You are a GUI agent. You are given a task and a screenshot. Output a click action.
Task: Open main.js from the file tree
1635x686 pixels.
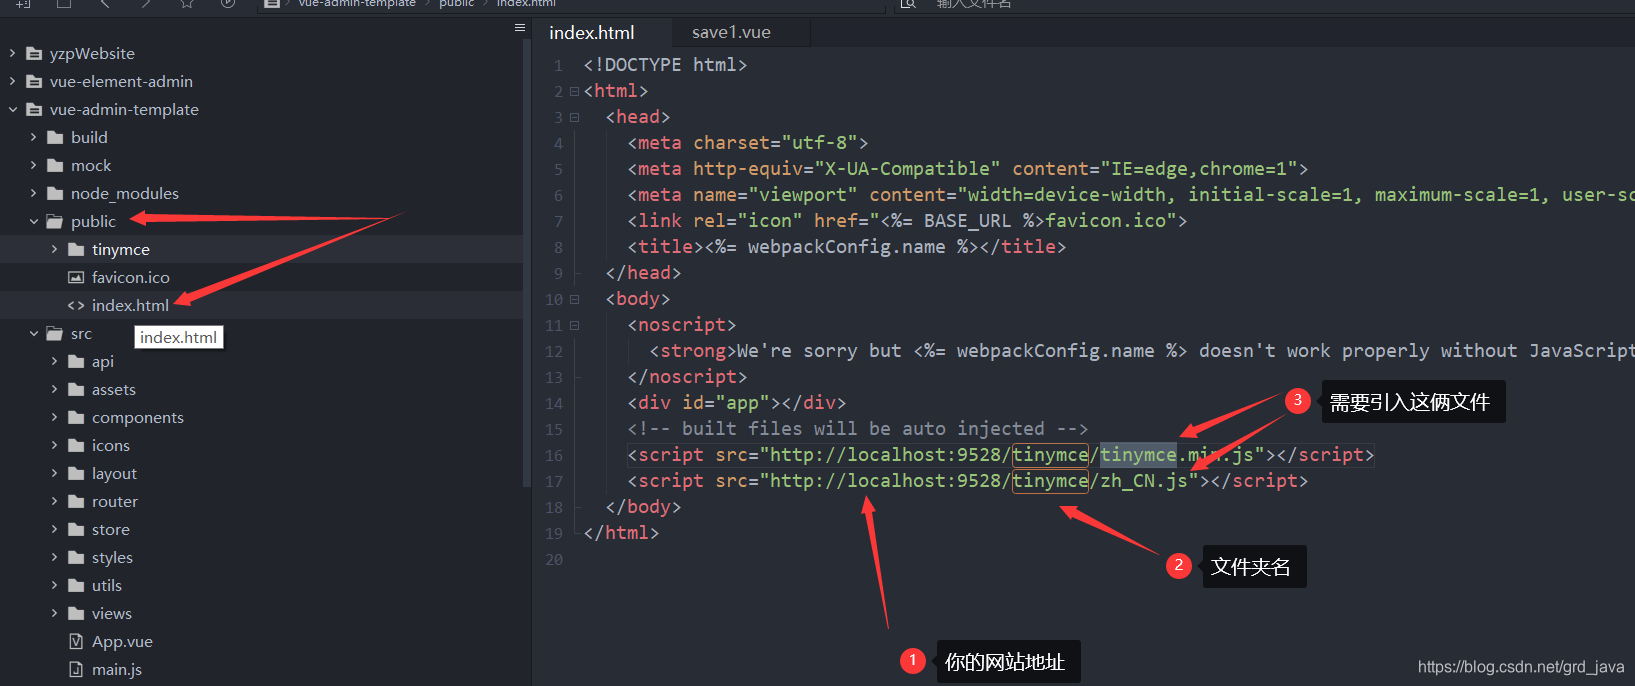(117, 670)
